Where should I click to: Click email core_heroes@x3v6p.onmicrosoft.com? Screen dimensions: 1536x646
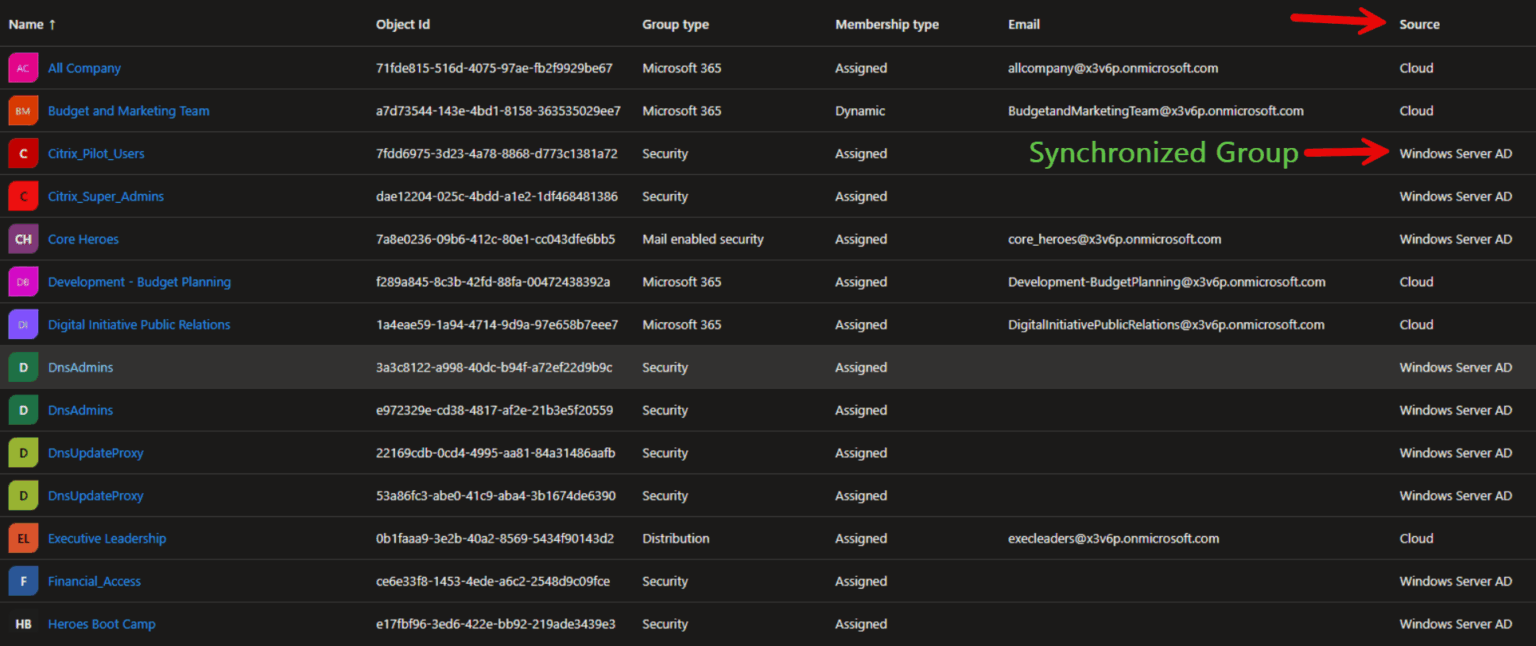pyautogui.click(x=1115, y=240)
